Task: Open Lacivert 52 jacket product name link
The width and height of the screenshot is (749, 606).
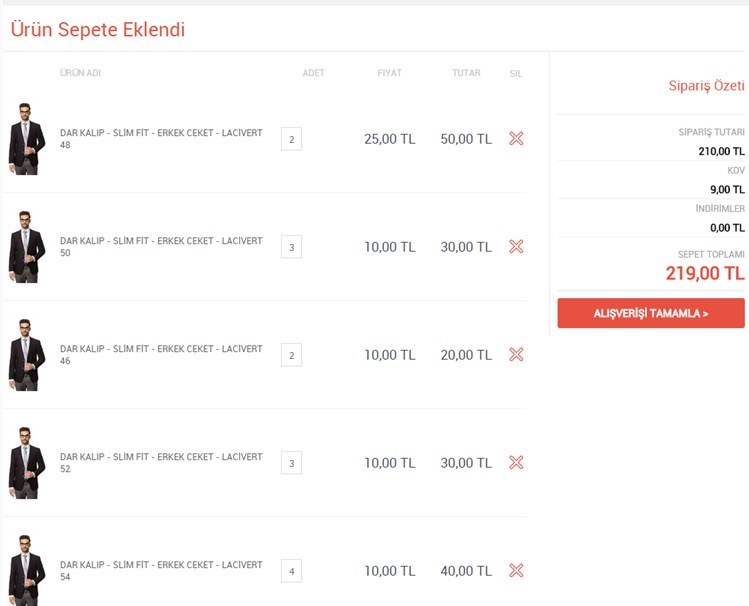Action: click(x=161, y=457)
